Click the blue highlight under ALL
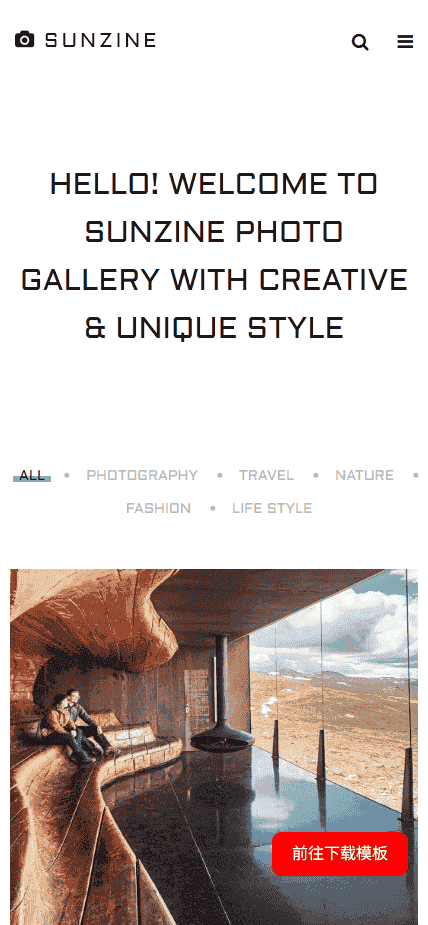This screenshot has width=428, height=925. point(32,479)
